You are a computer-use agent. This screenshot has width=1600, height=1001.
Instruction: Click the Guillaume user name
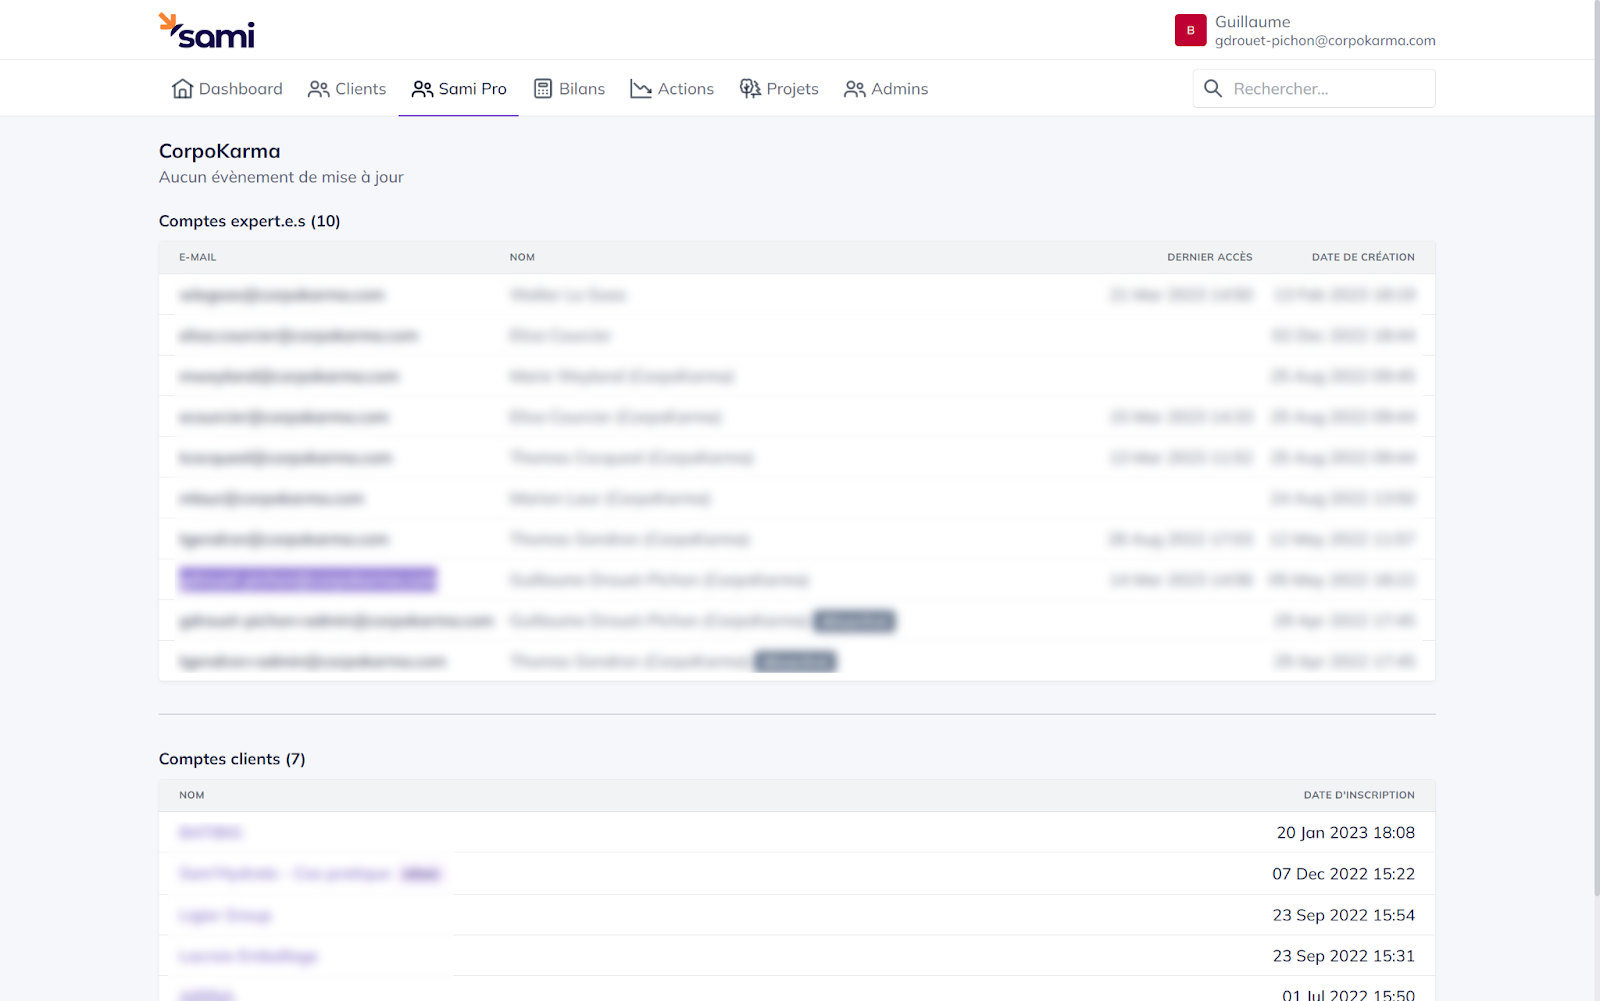(x=1252, y=22)
